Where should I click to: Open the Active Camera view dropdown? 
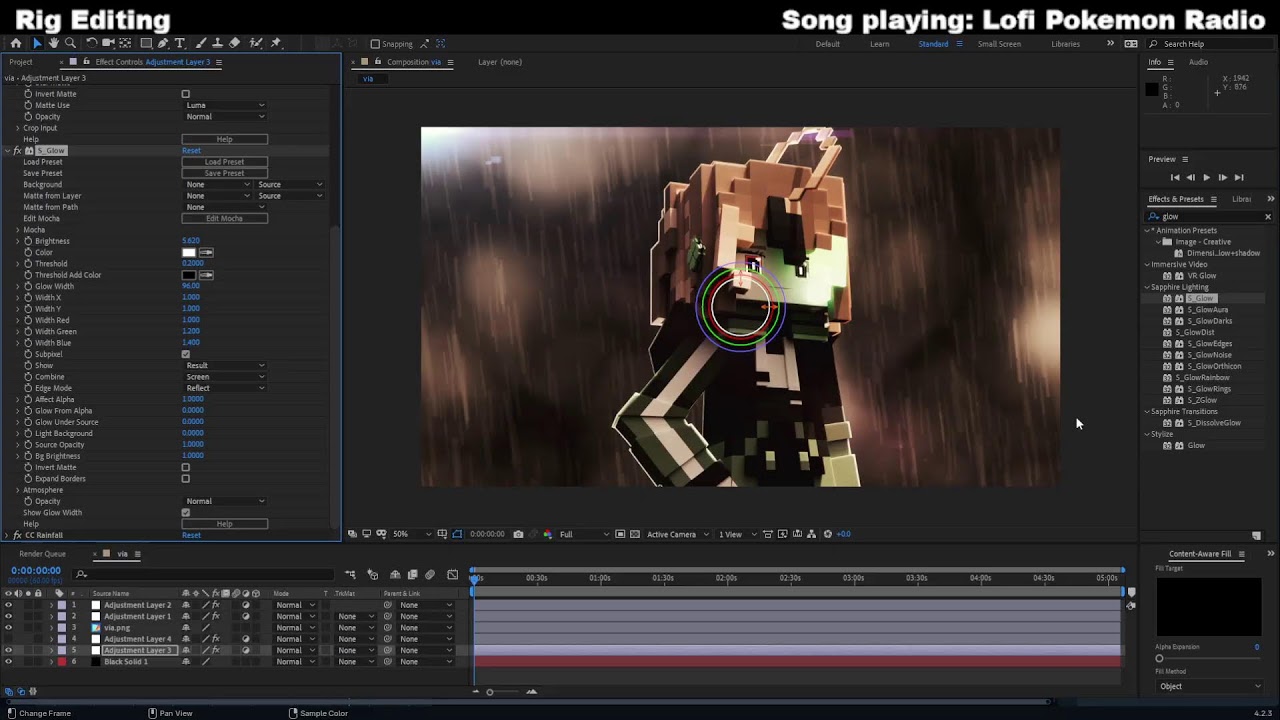click(677, 534)
